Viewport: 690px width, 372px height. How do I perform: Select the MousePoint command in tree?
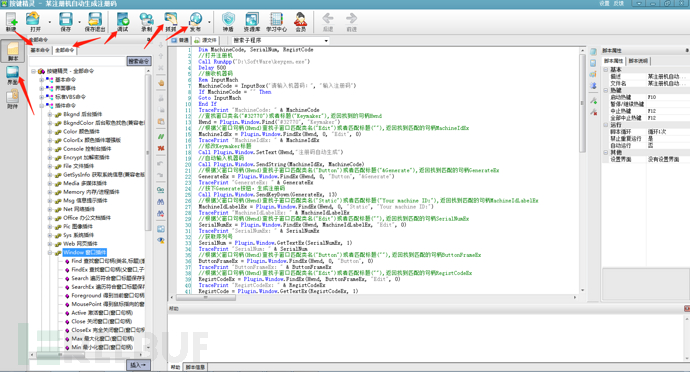coord(108,304)
